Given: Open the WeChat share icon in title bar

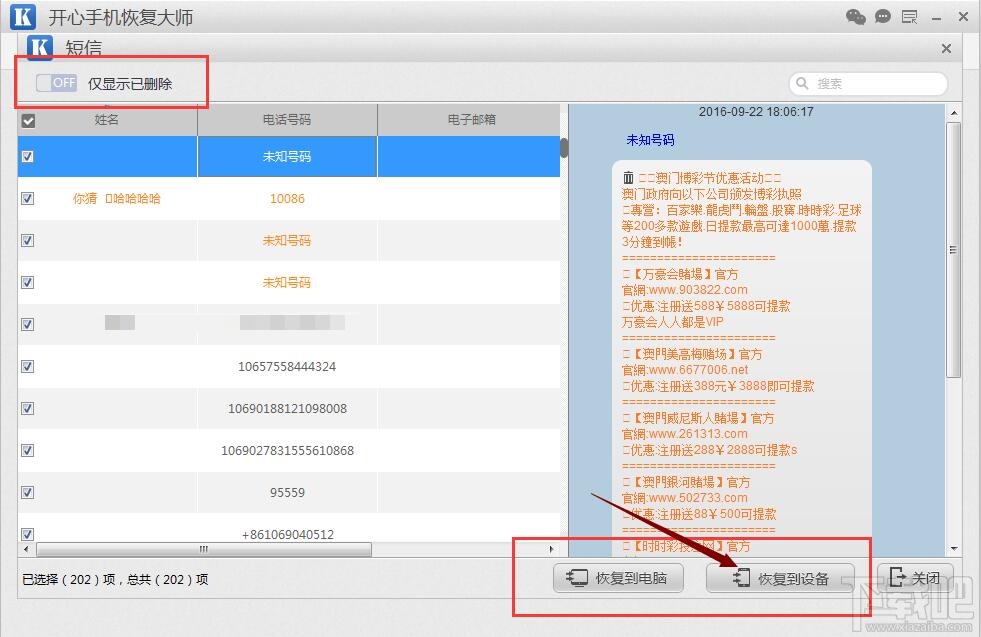Looking at the screenshot, I should click(855, 16).
